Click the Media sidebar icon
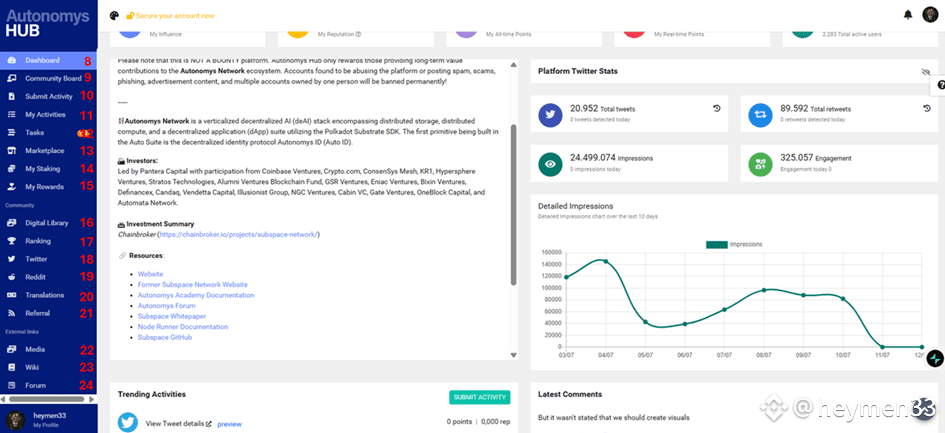Viewport: 945px width, 433px height. tap(11, 349)
